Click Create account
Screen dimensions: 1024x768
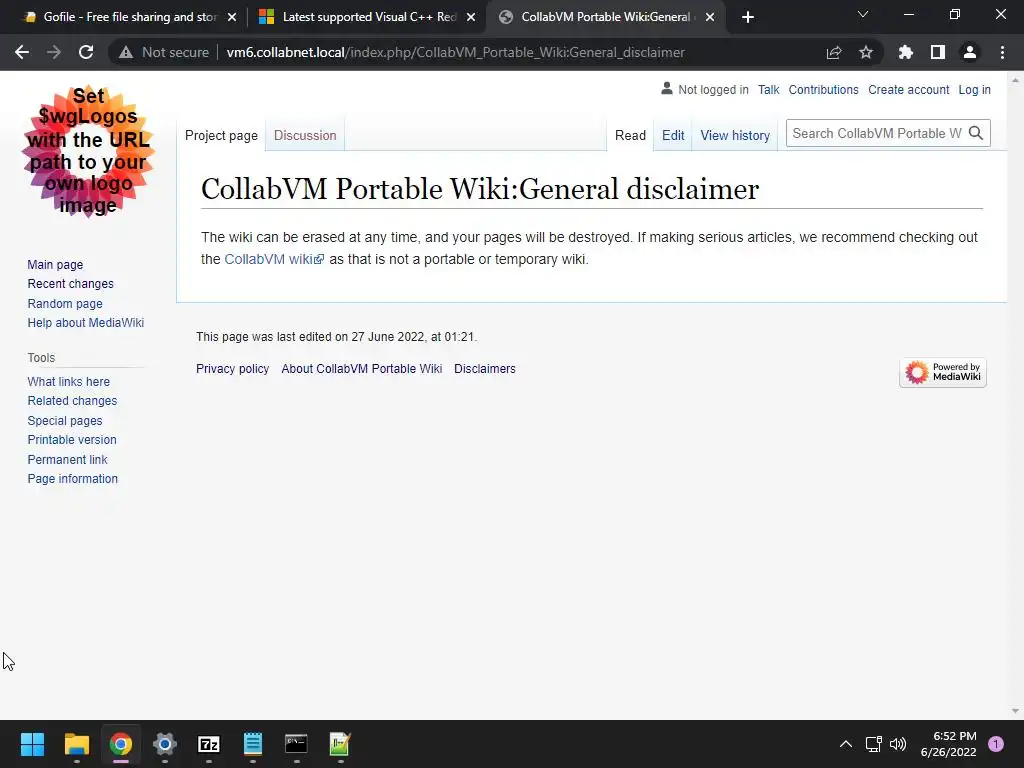point(908,89)
